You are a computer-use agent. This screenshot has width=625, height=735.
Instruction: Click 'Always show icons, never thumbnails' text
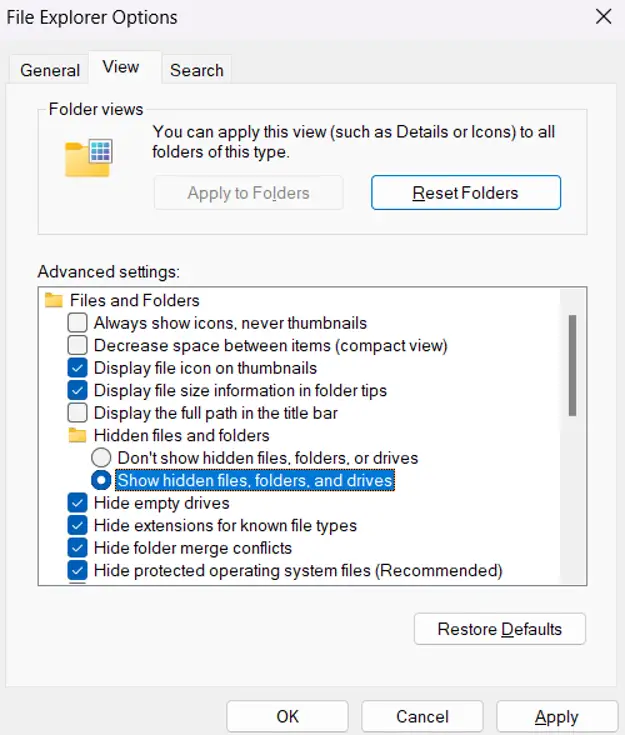pos(230,323)
